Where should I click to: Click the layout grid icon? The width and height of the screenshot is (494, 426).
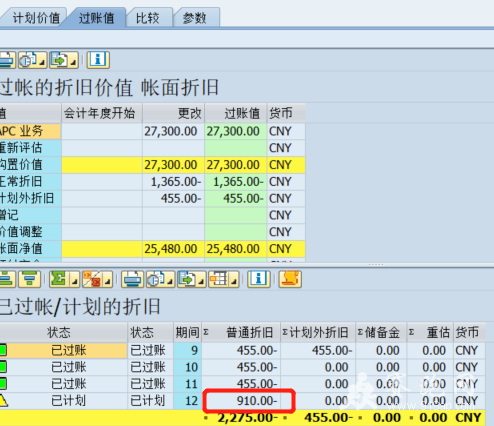218,279
